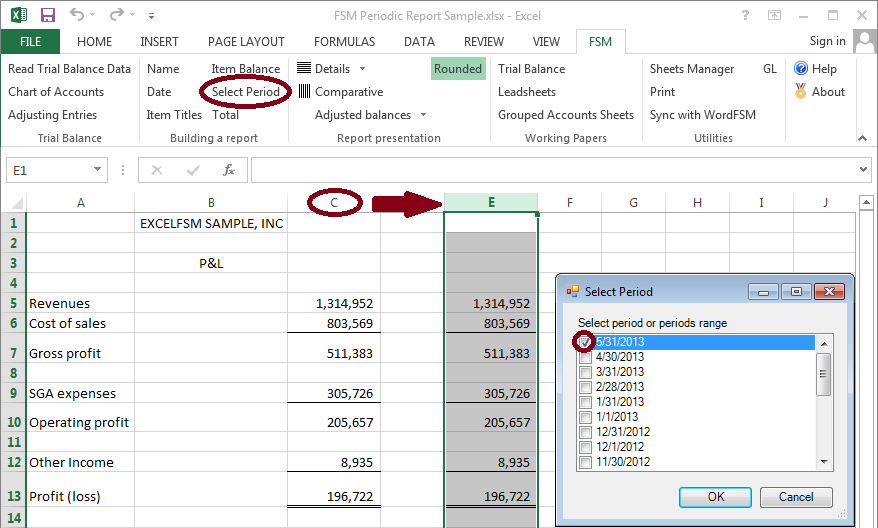This screenshot has width=878, height=528.
Task: Click OK in Select Period dialog
Action: pyautogui.click(x=715, y=497)
